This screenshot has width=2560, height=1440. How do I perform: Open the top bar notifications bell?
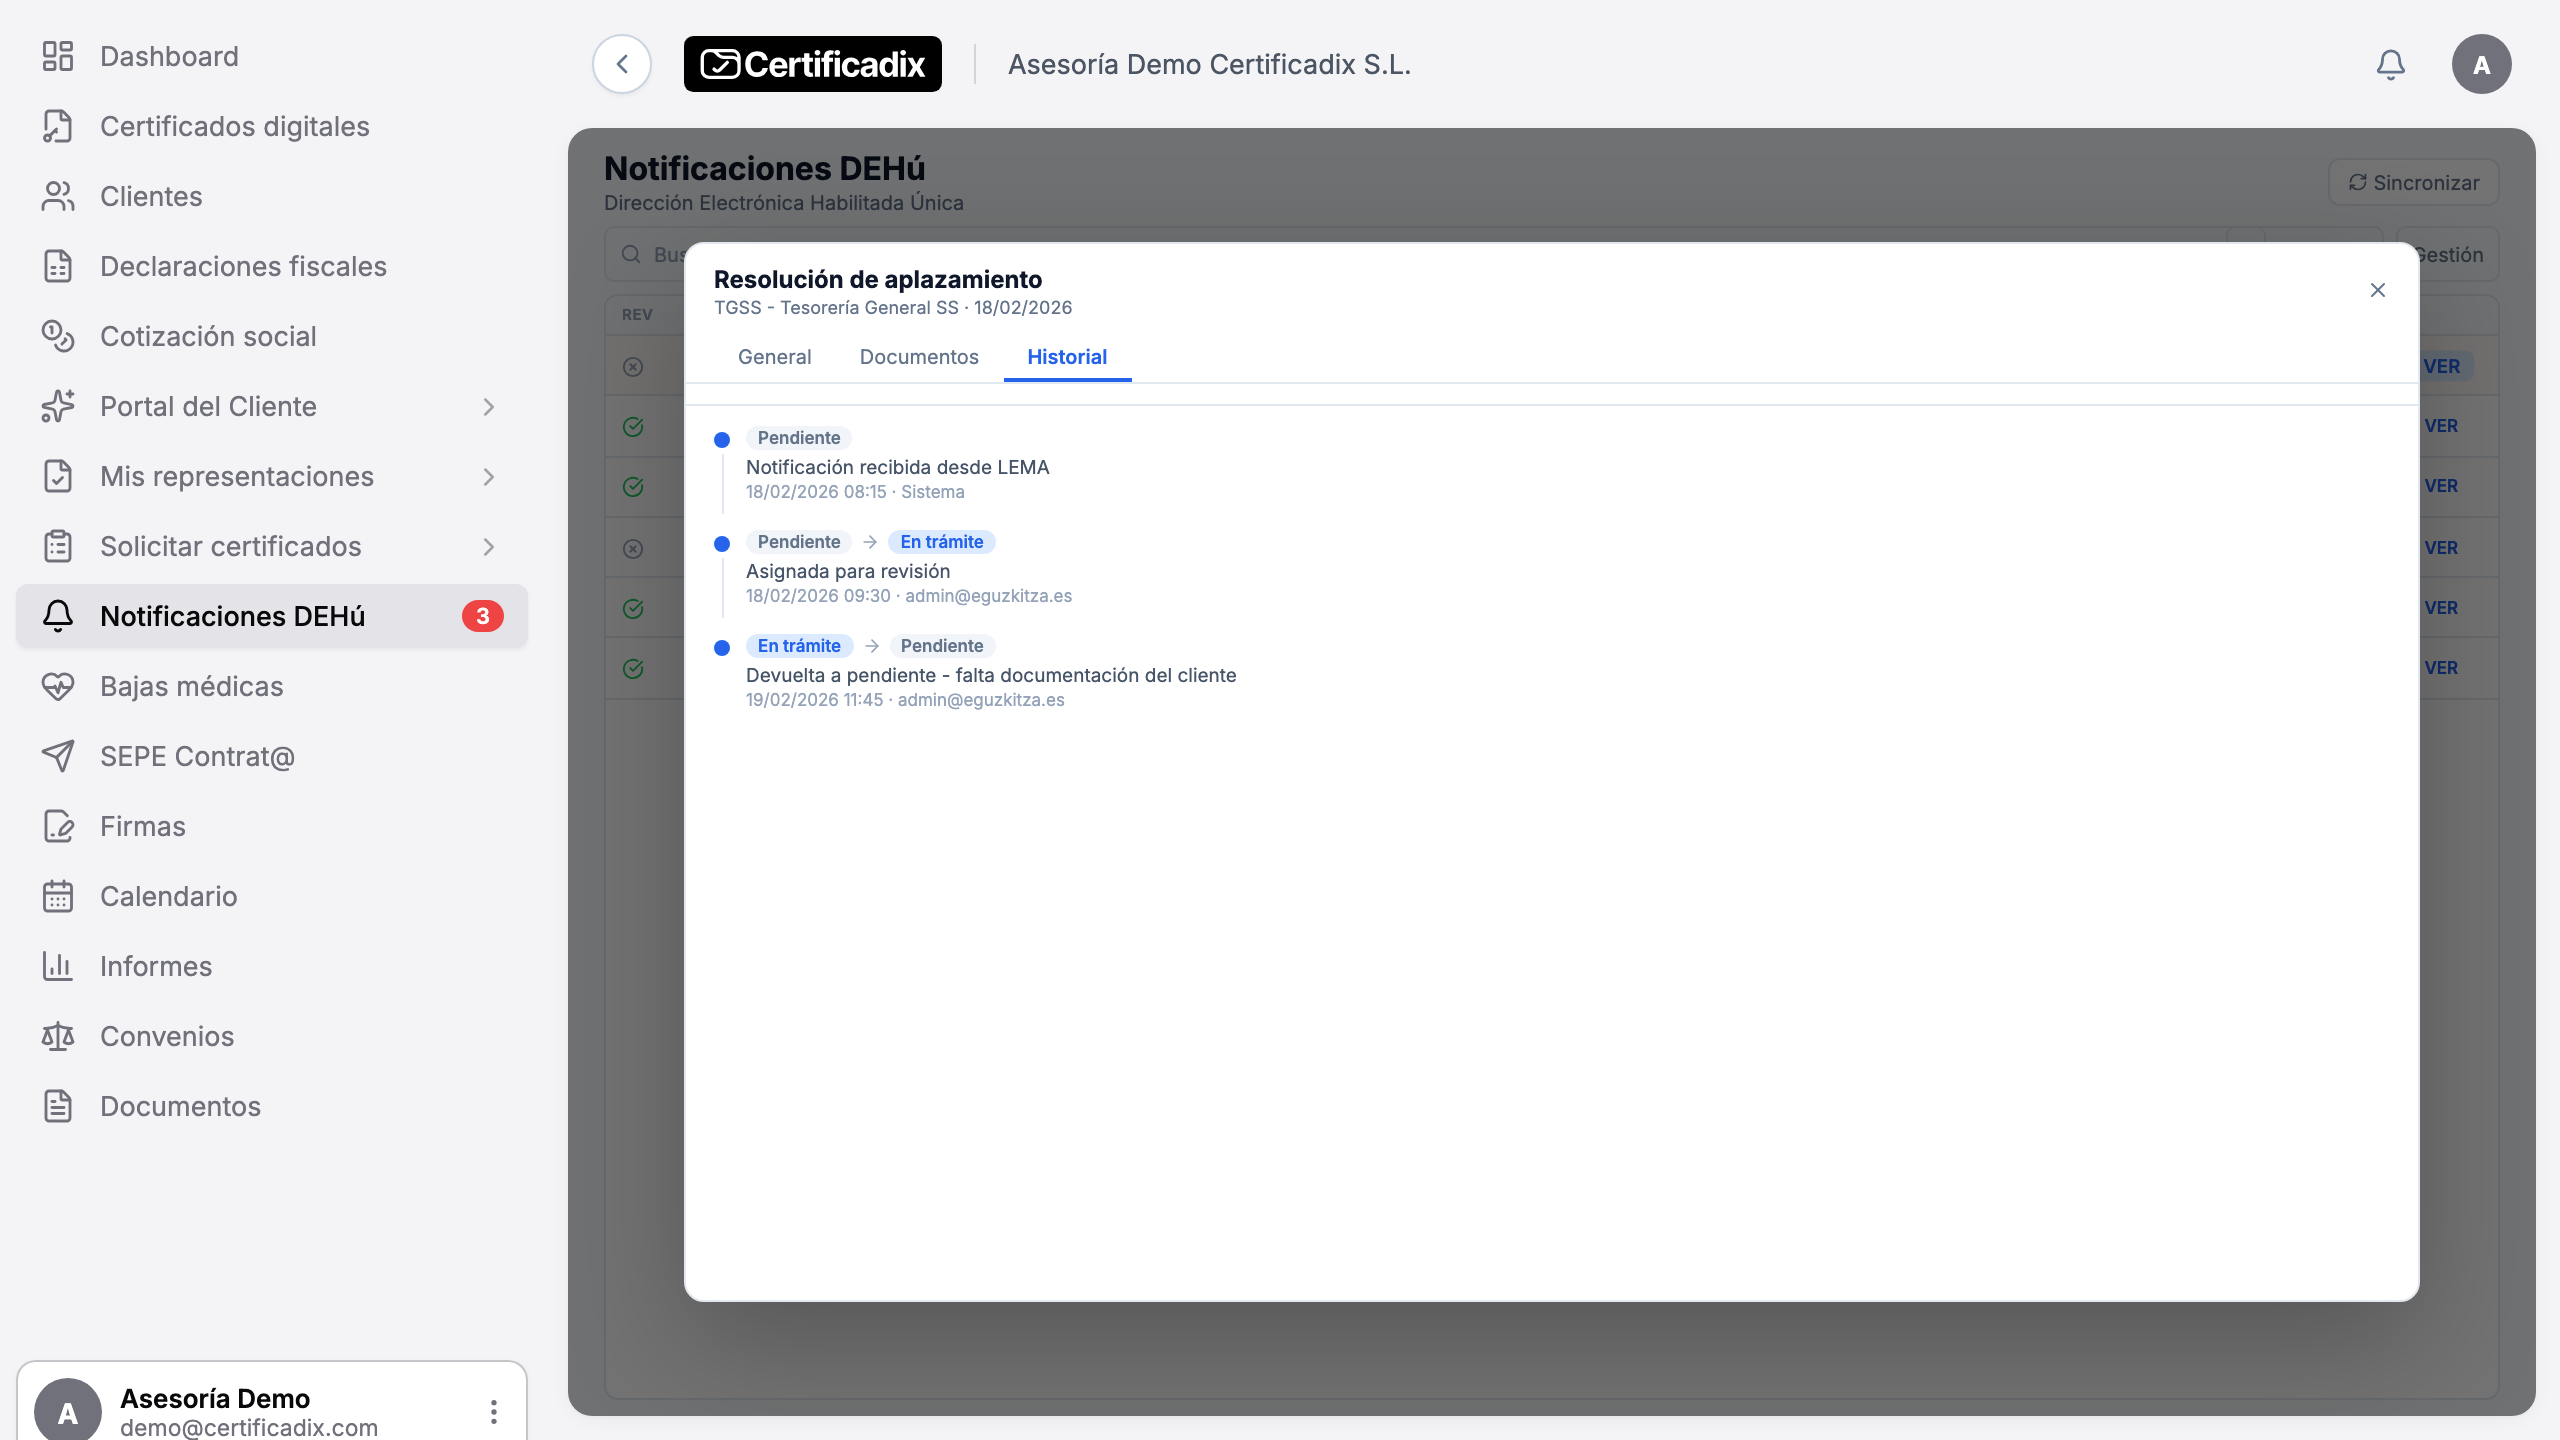pos(2391,65)
